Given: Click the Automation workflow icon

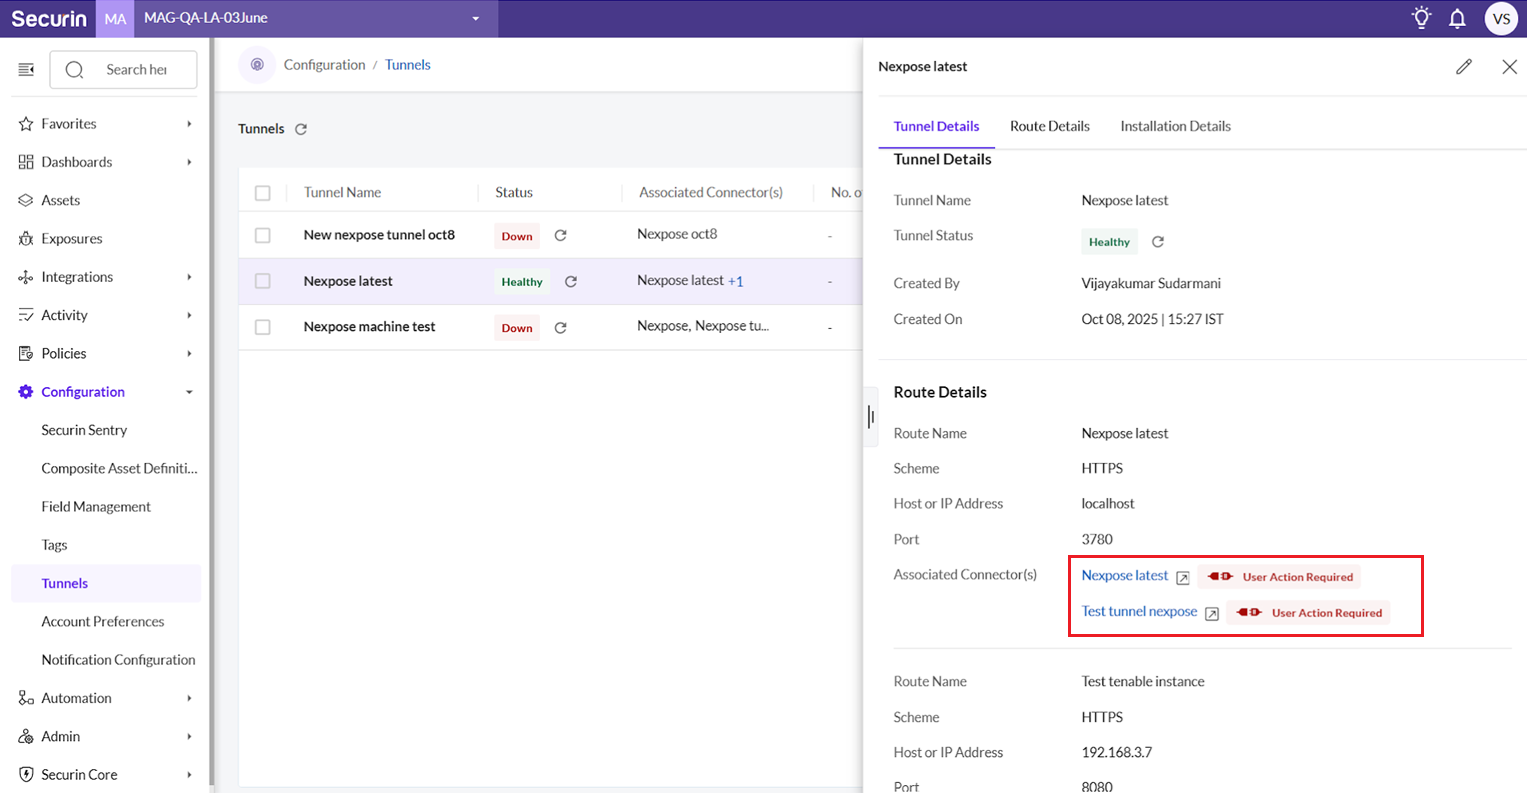Looking at the screenshot, I should tap(26, 699).
